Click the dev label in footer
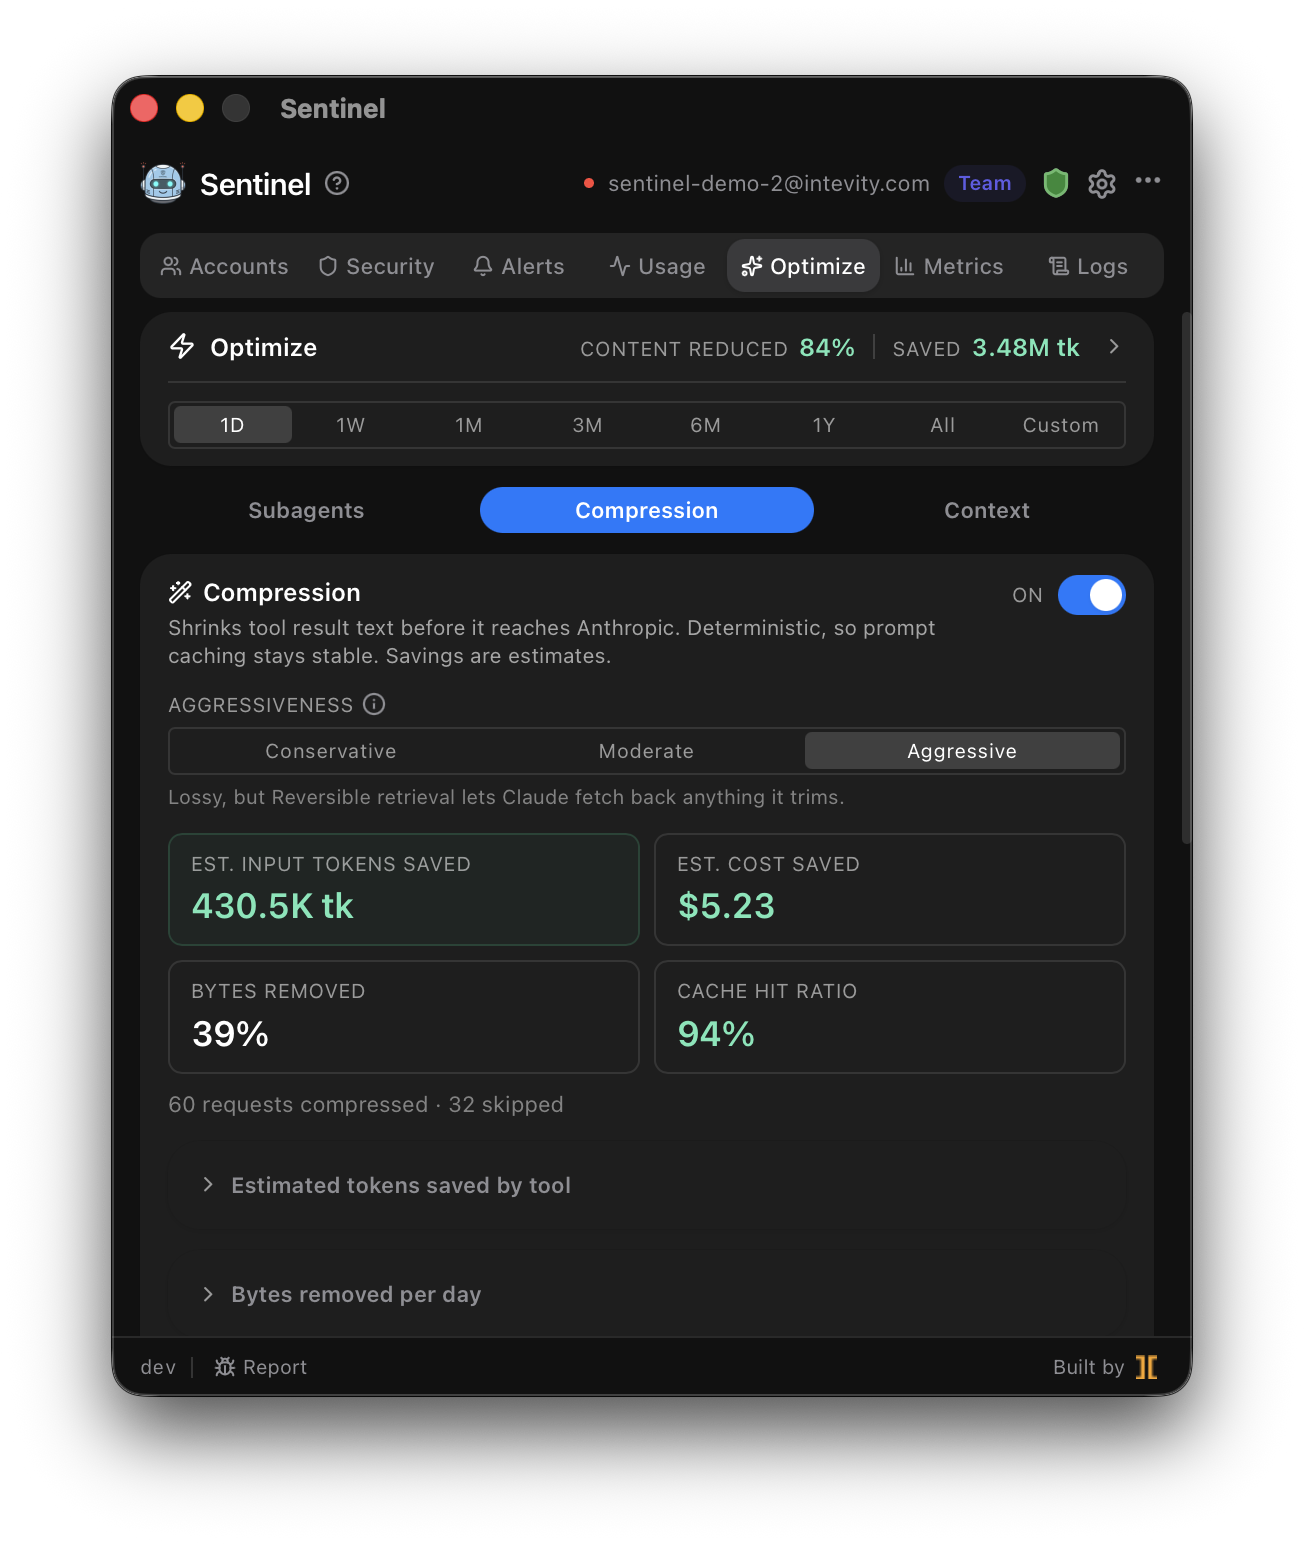 coord(158,1367)
